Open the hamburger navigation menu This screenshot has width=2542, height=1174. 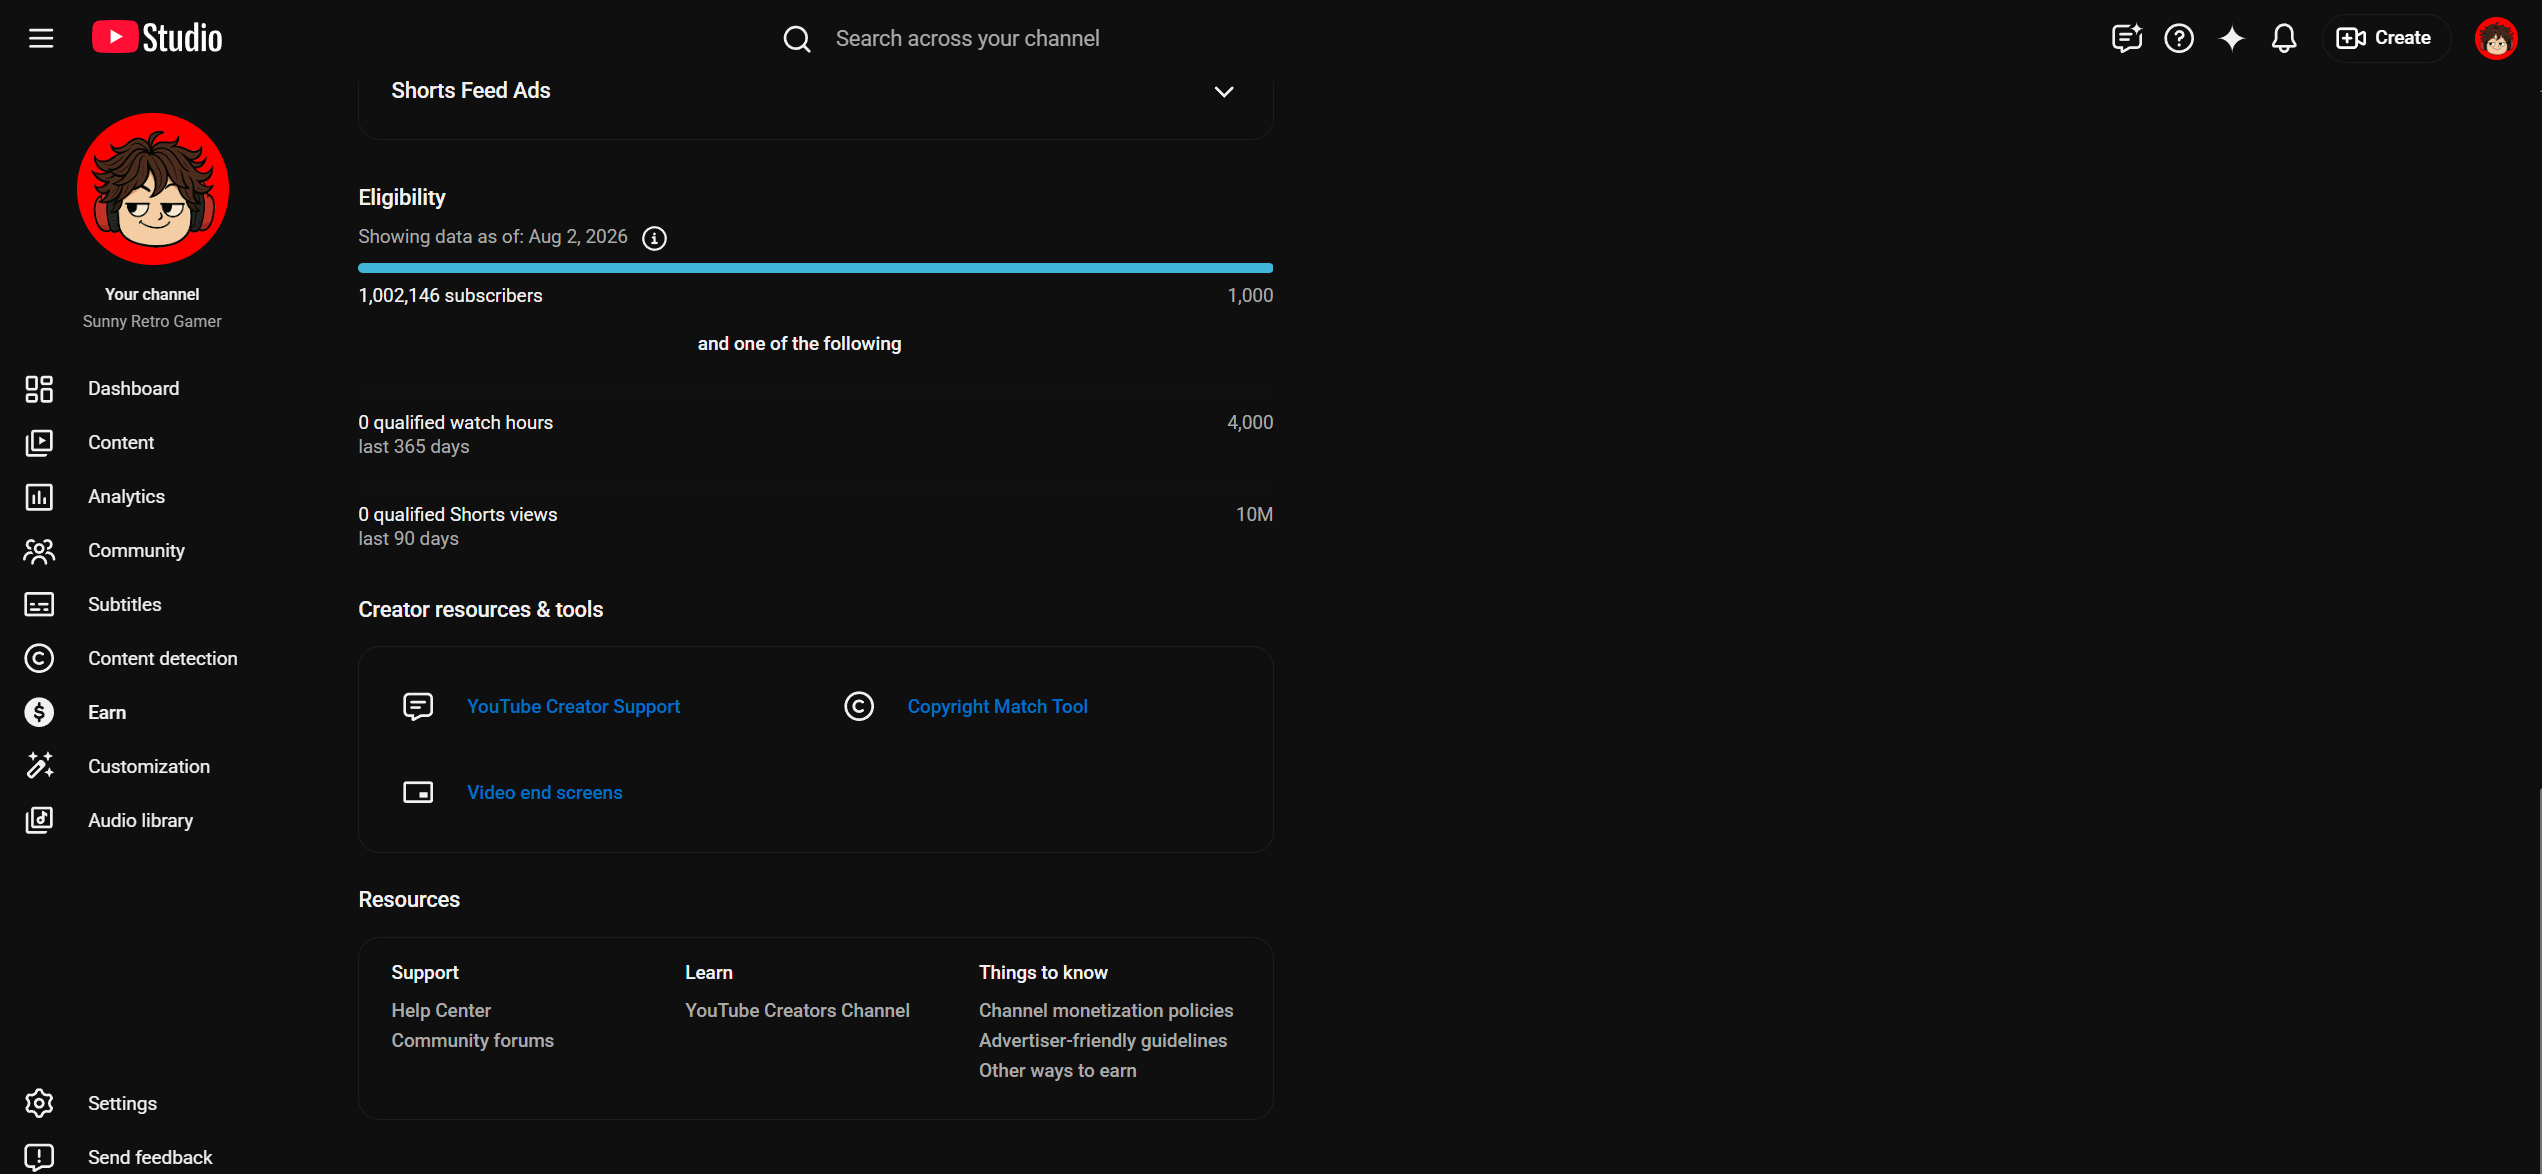click(x=41, y=38)
